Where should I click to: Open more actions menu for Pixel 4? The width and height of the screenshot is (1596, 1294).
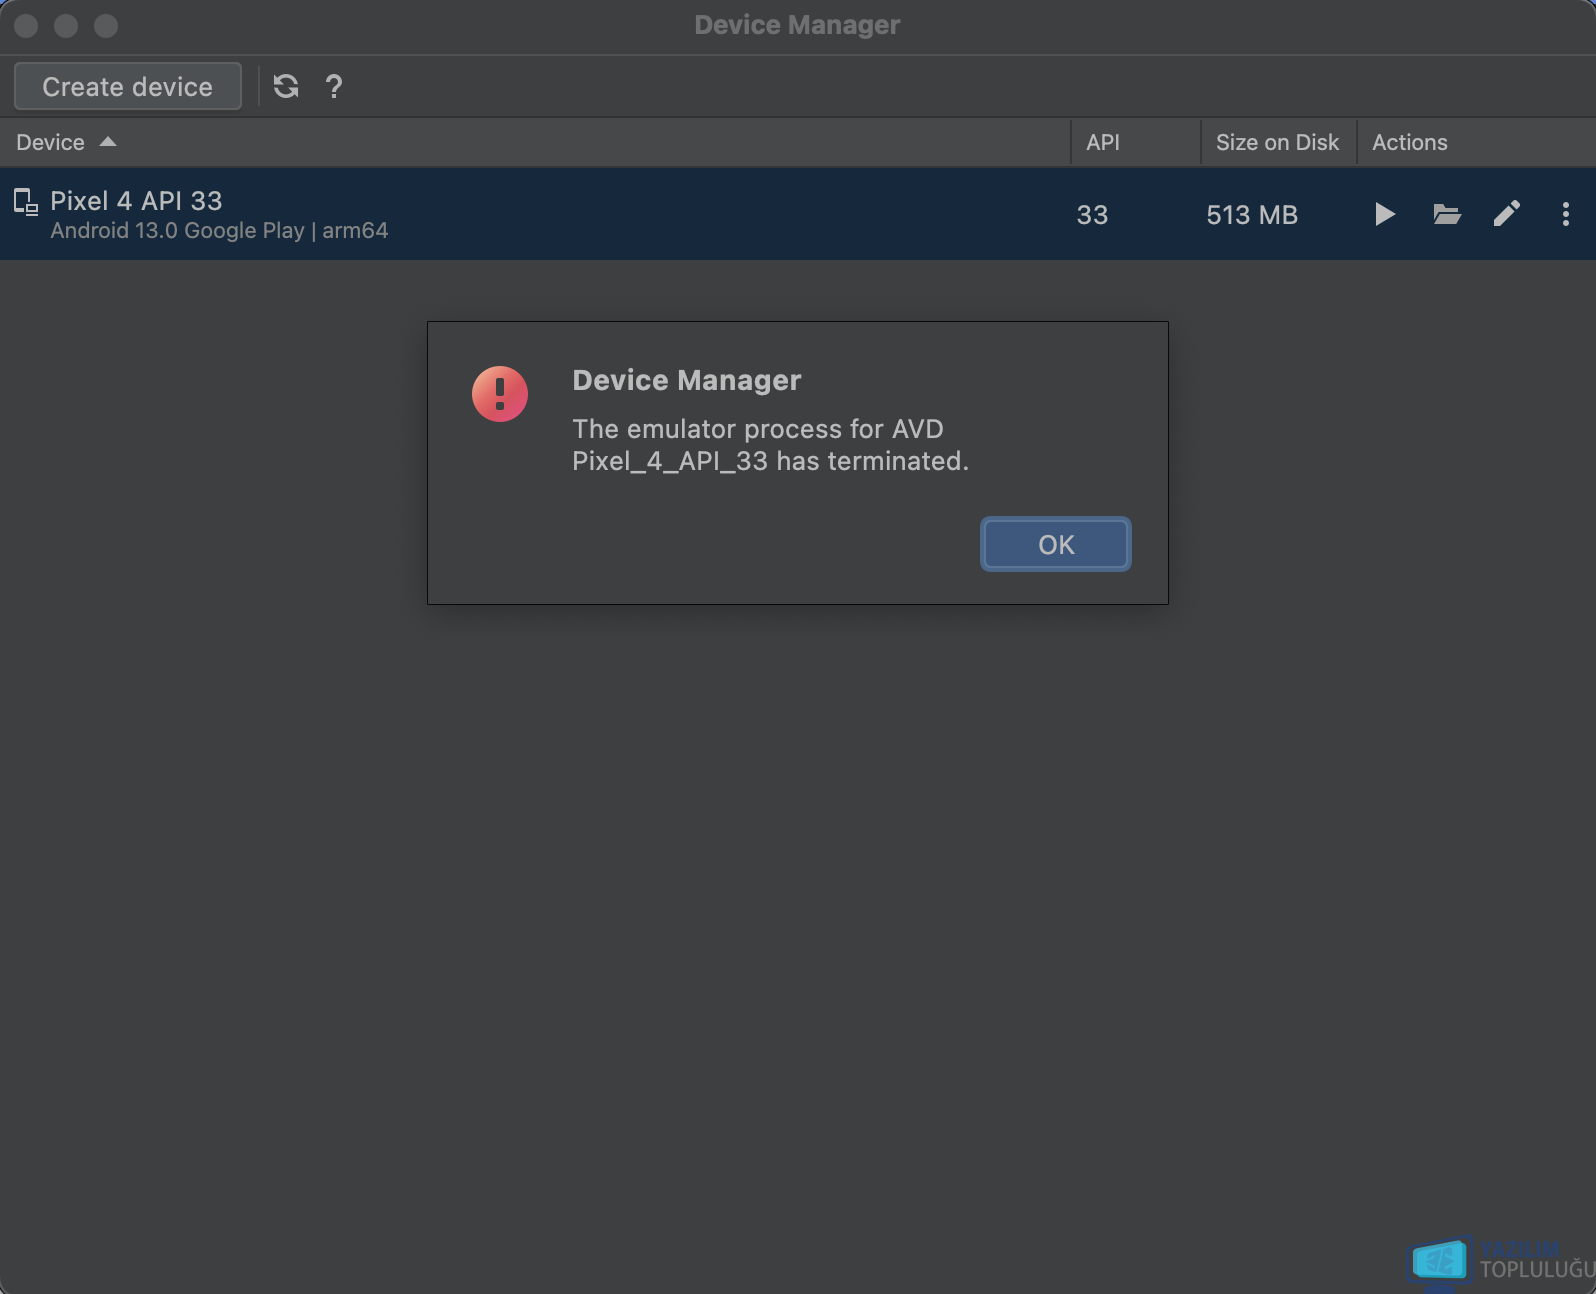pyautogui.click(x=1565, y=214)
